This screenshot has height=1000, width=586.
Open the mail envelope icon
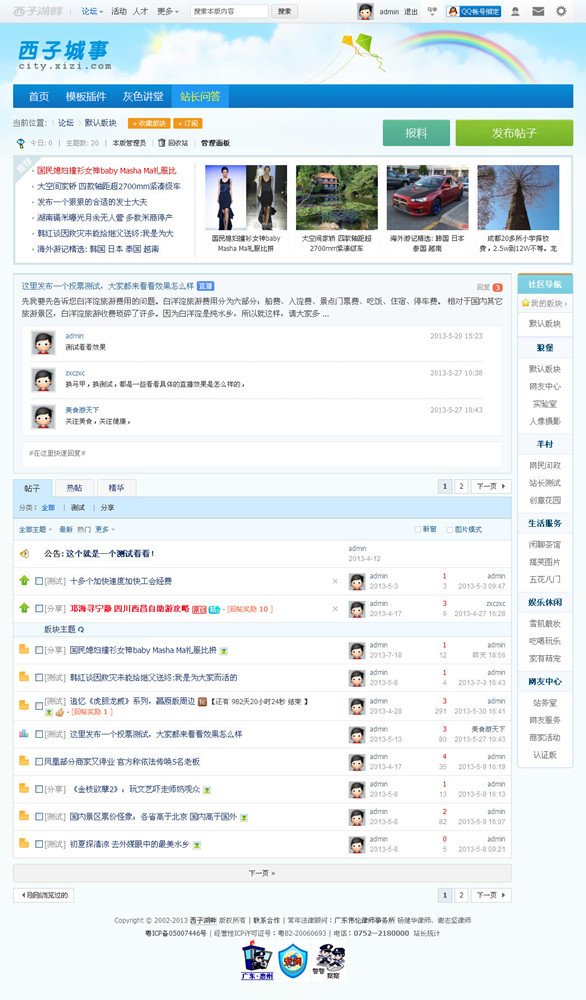tap(538, 11)
